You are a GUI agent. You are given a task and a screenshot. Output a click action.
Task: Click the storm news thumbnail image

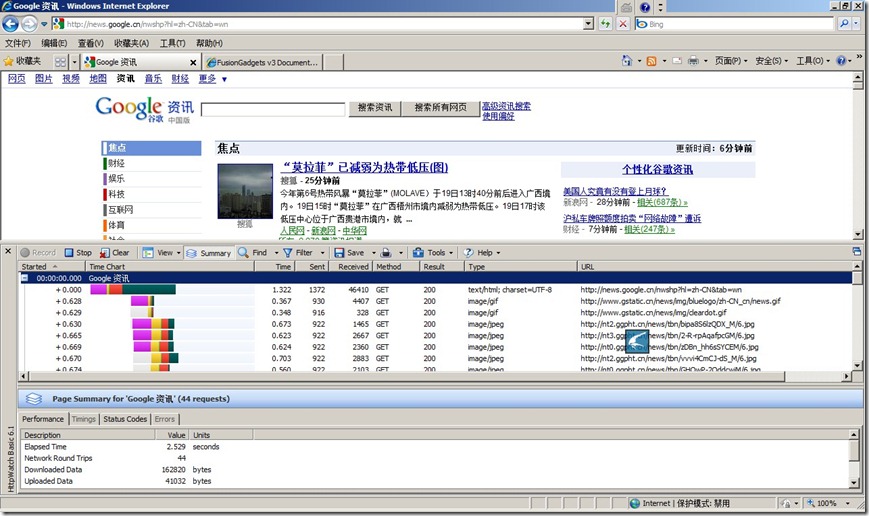[245, 191]
